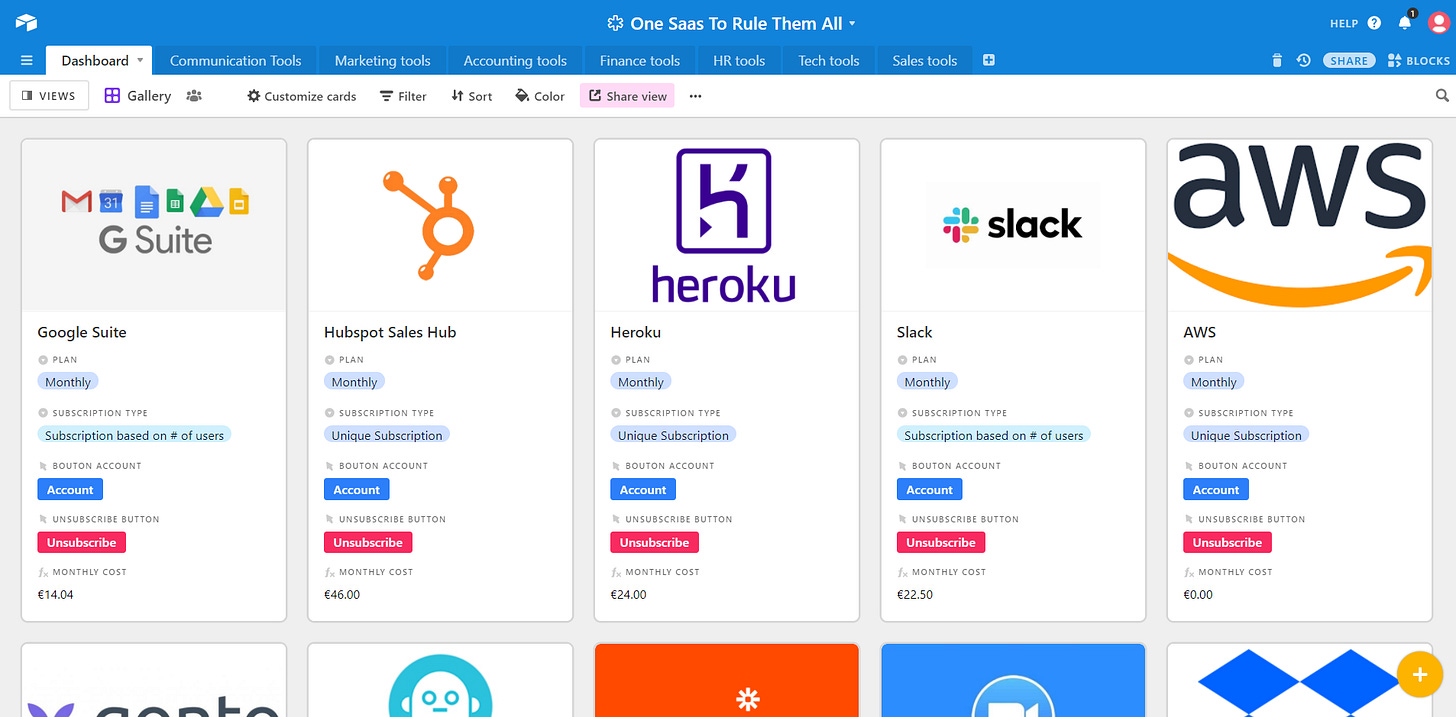Viewport: 1456px width, 717px height.
Task: Click Unique Subscription tag on AWS card
Action: coord(1246,435)
